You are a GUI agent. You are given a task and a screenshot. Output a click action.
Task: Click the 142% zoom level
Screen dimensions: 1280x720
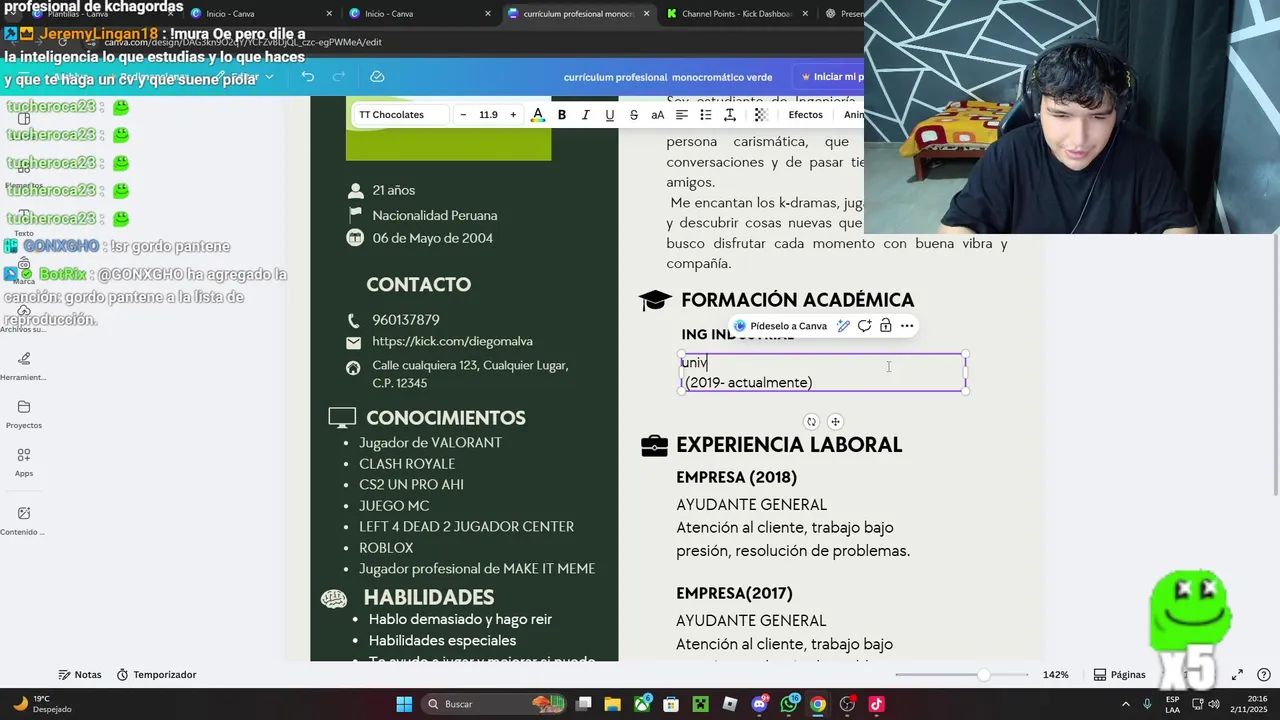pos(1055,675)
